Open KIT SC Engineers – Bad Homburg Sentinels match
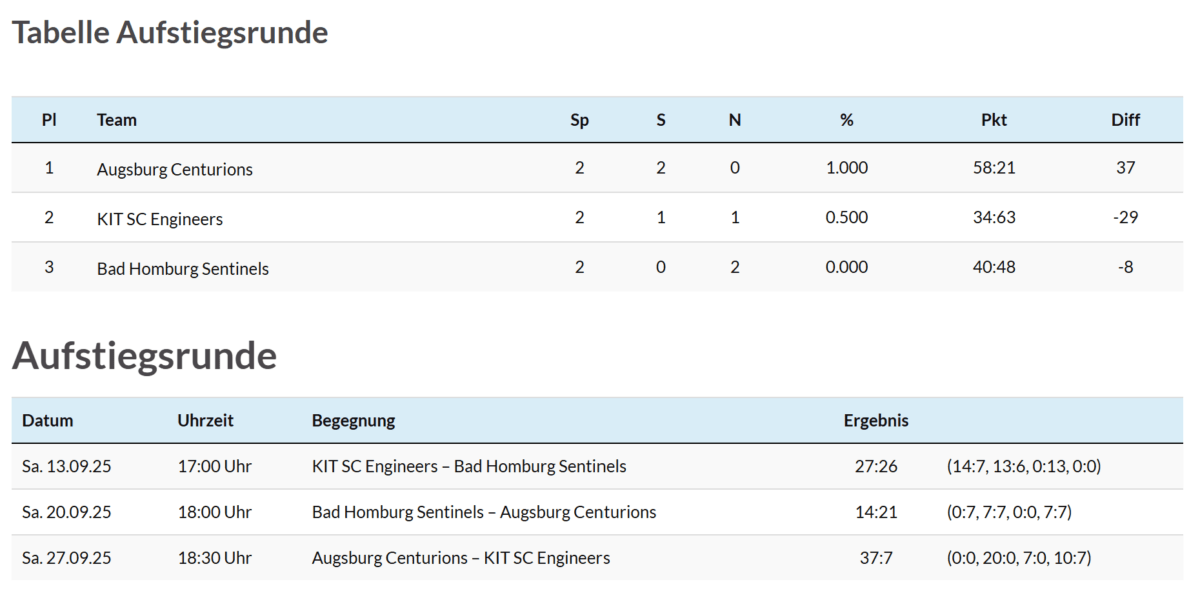This screenshot has height=600, width=1200. coord(469,466)
